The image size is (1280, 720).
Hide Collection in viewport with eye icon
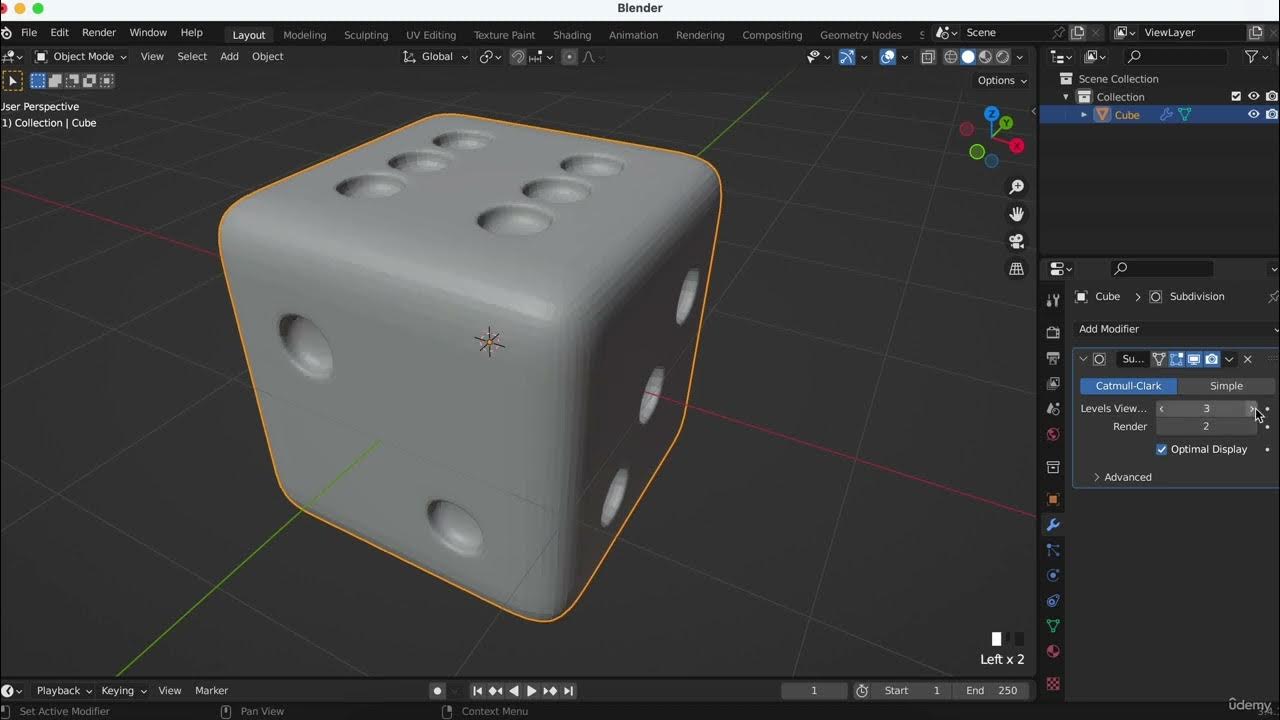[1253, 97]
